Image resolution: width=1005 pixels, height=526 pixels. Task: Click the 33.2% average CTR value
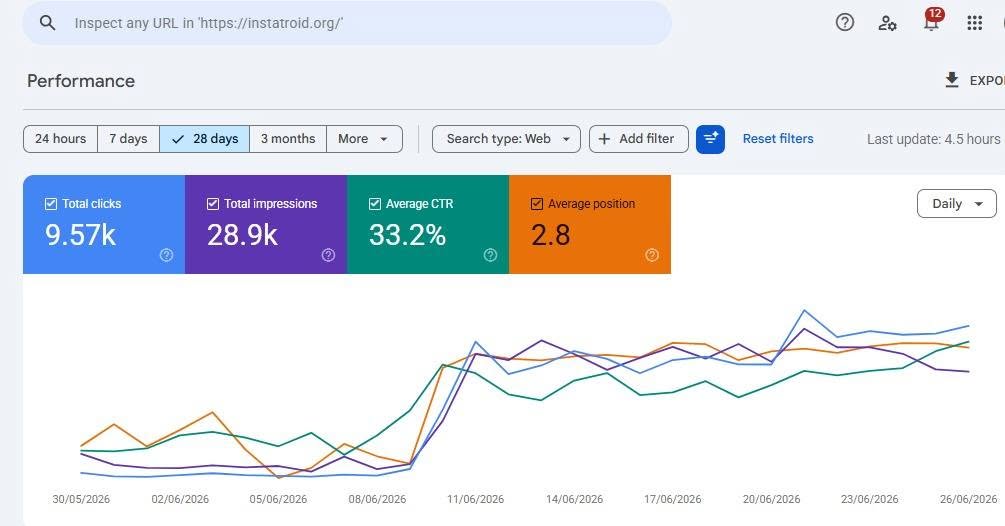point(407,235)
